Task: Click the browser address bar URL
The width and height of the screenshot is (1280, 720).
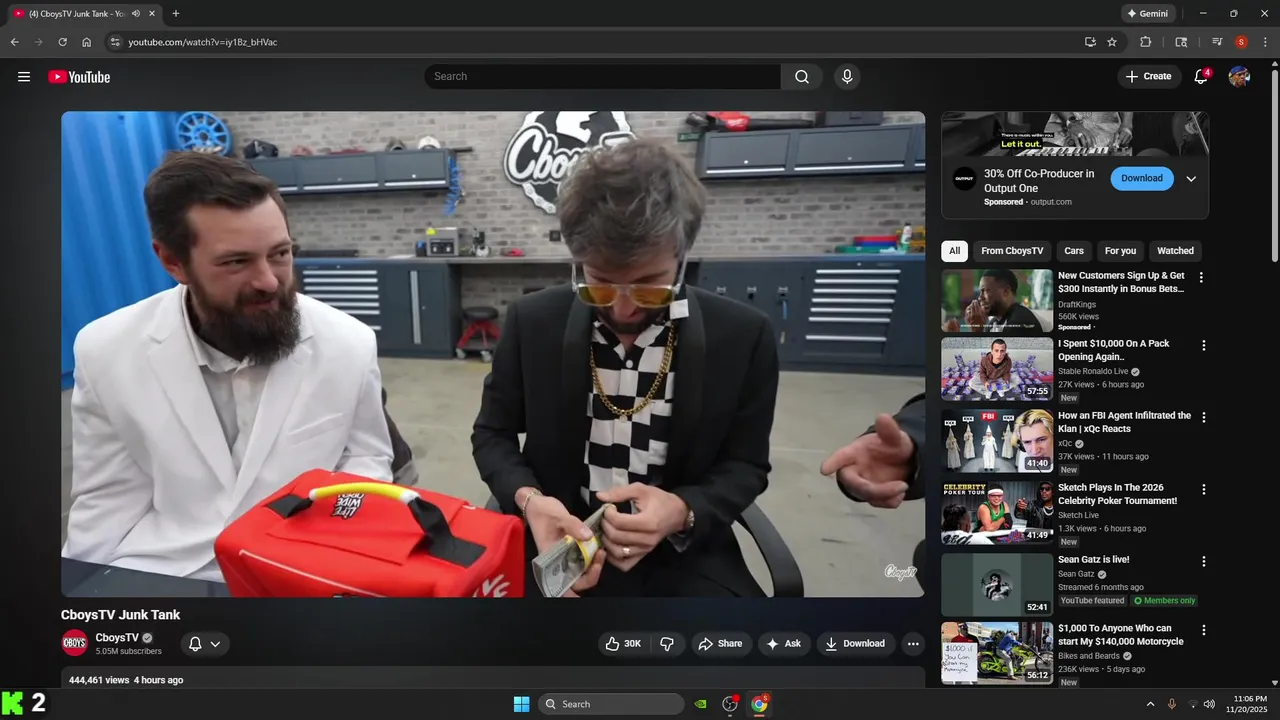Action: pyautogui.click(x=202, y=42)
